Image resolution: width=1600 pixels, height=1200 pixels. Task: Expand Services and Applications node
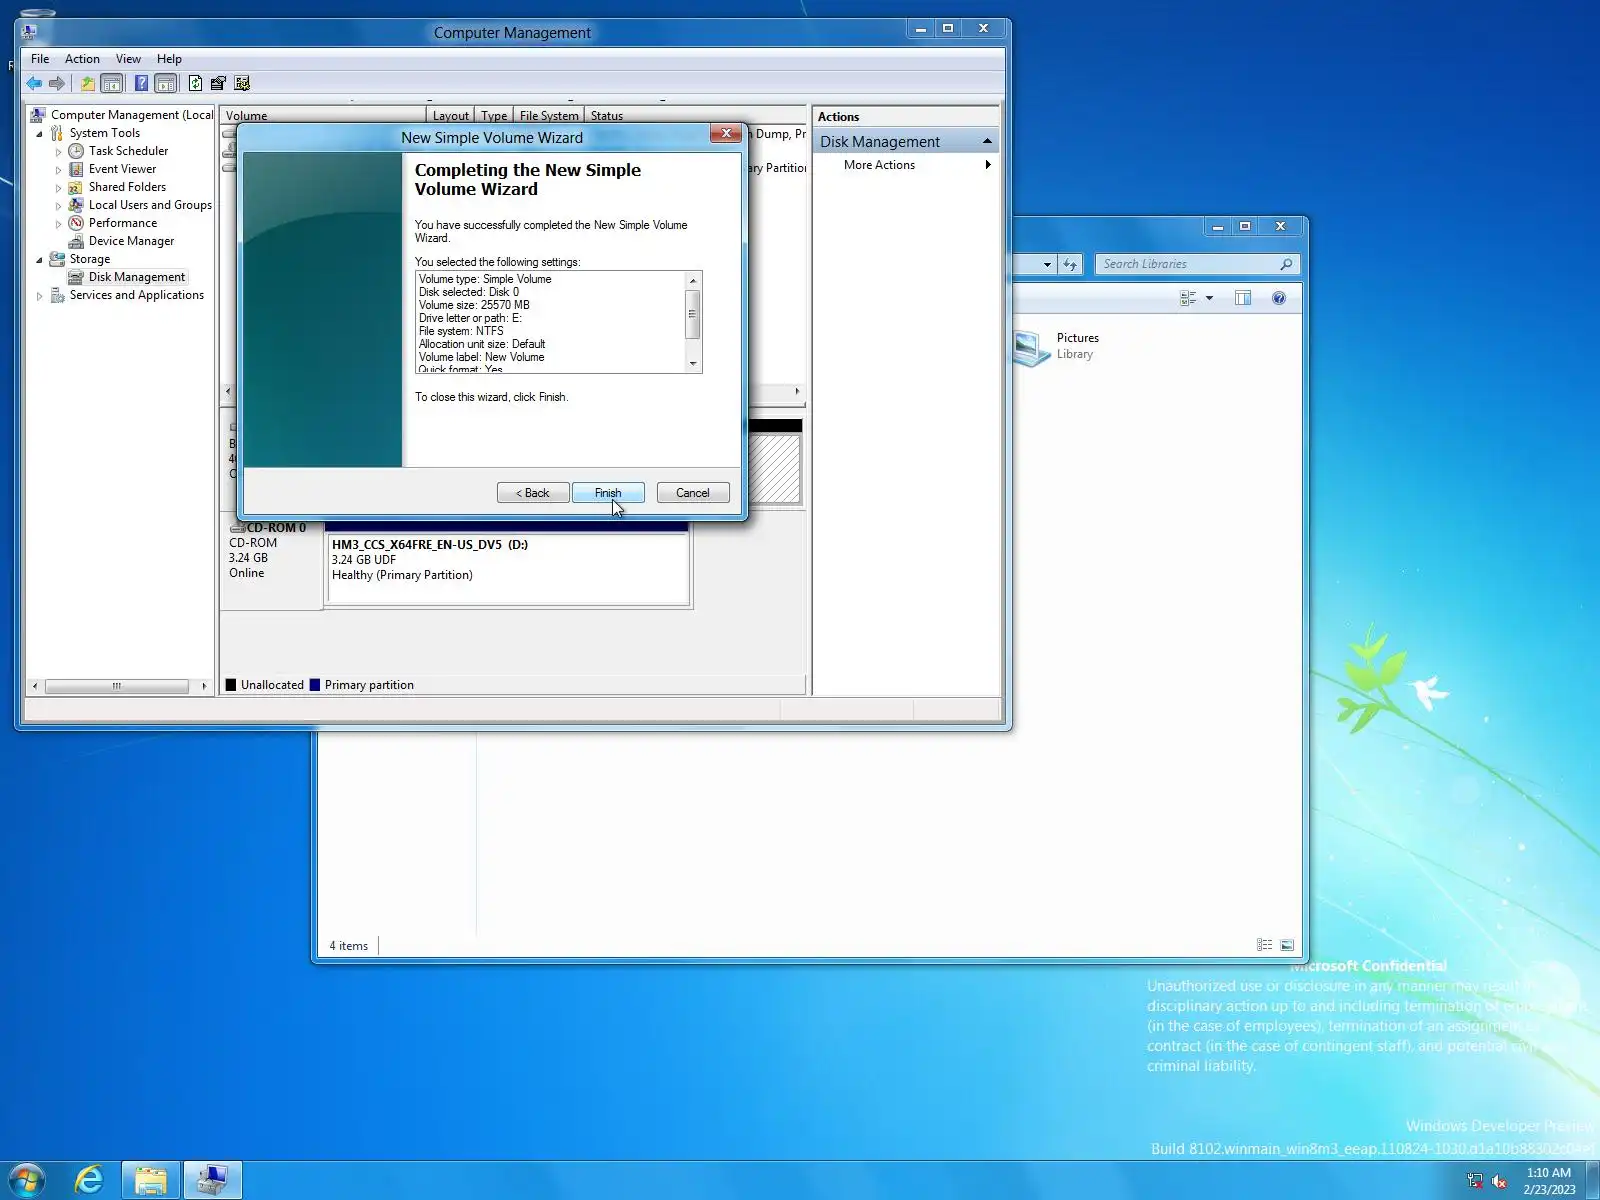(x=40, y=296)
